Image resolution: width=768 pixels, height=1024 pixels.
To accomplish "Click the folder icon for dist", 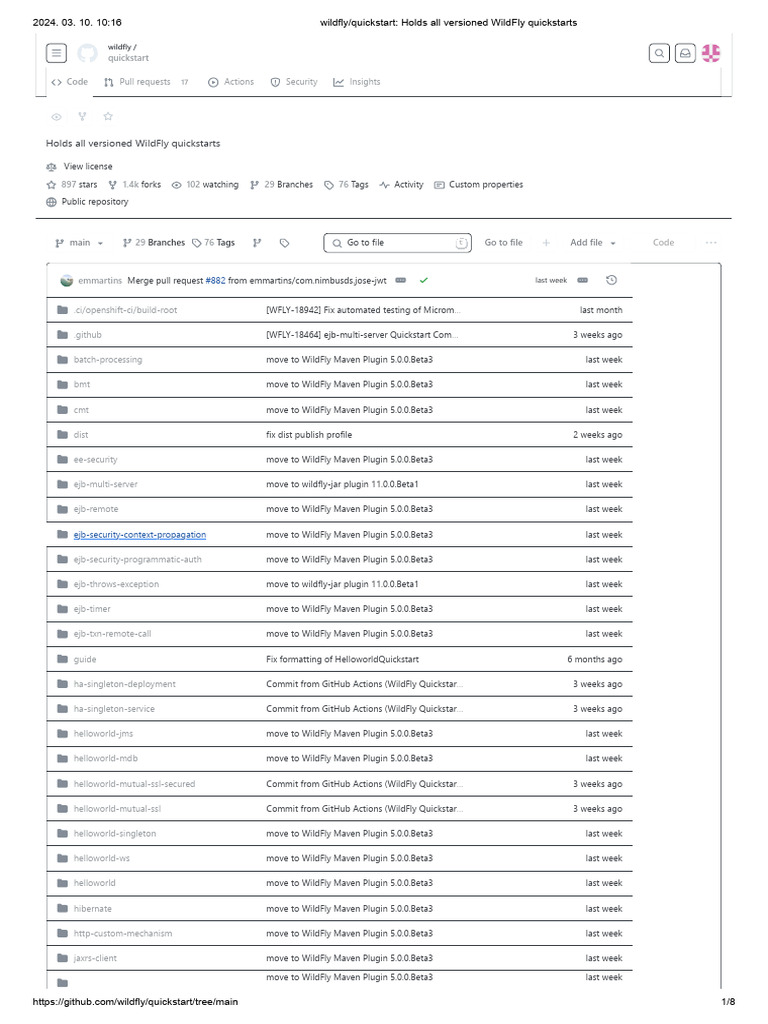I will [63, 435].
